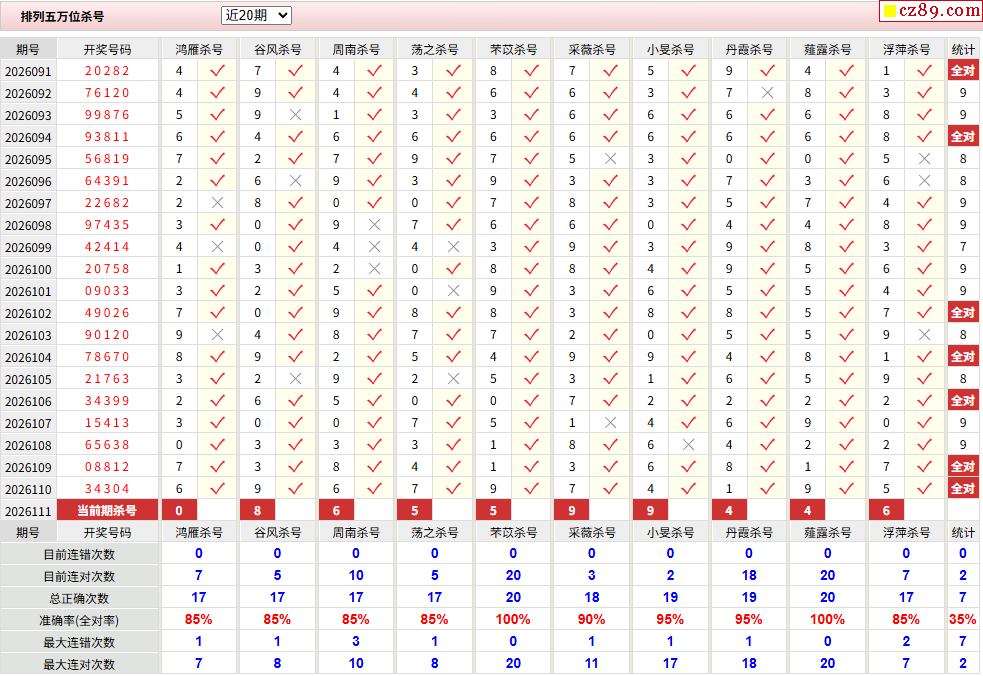Image resolution: width=983 pixels, height=676 pixels.
Task: Click the 最大连对次数 row label
Action: 79,664
